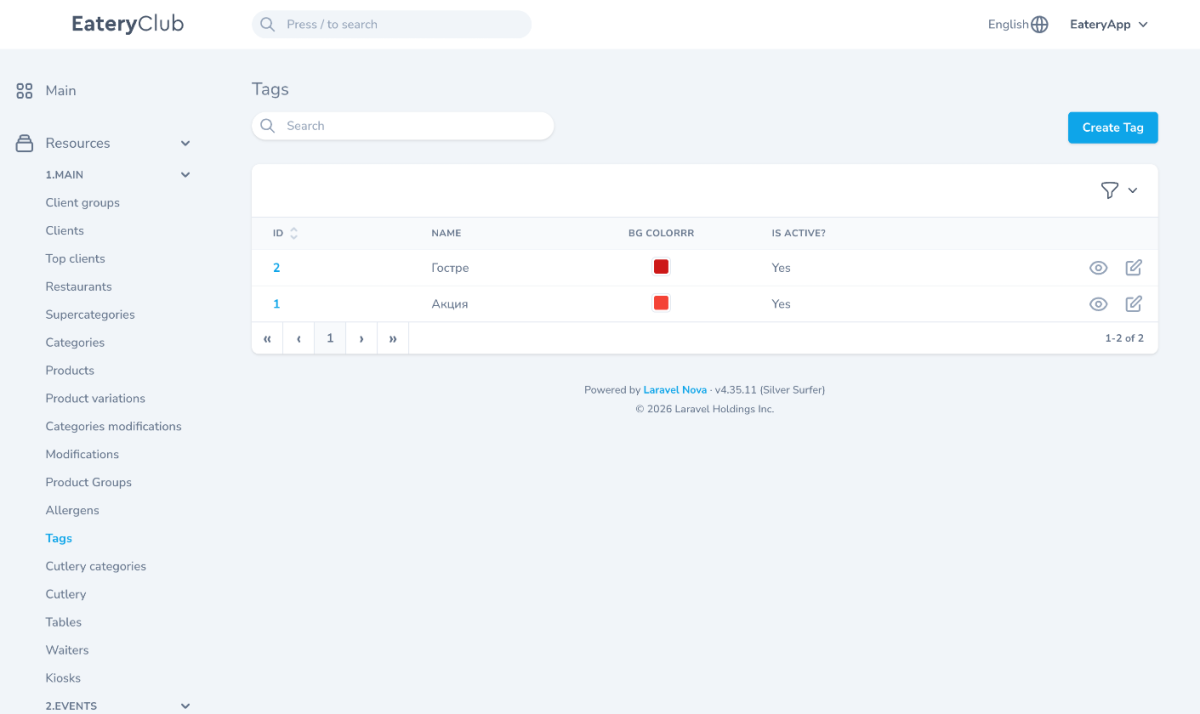Select page 1 in pagination

click(x=330, y=338)
